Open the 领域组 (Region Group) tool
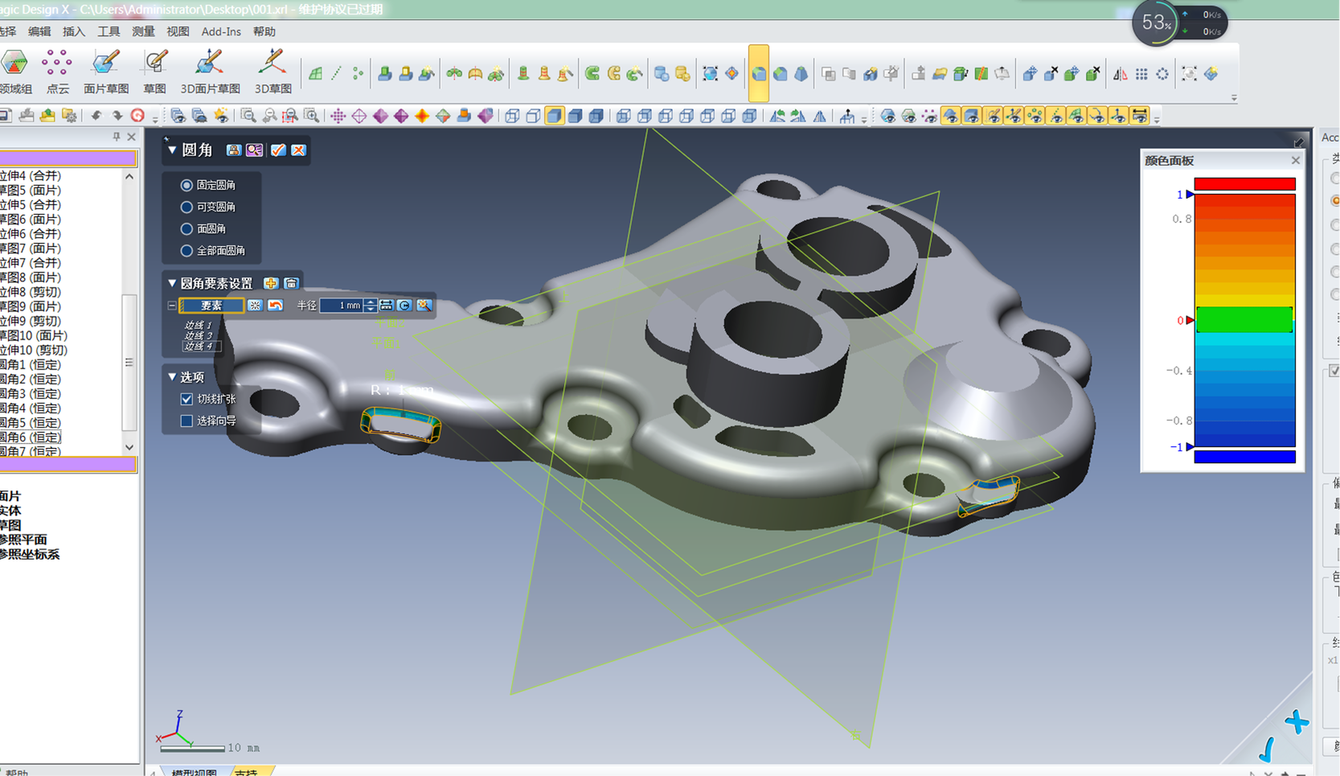The height and width of the screenshot is (776, 1340). tap(15, 70)
